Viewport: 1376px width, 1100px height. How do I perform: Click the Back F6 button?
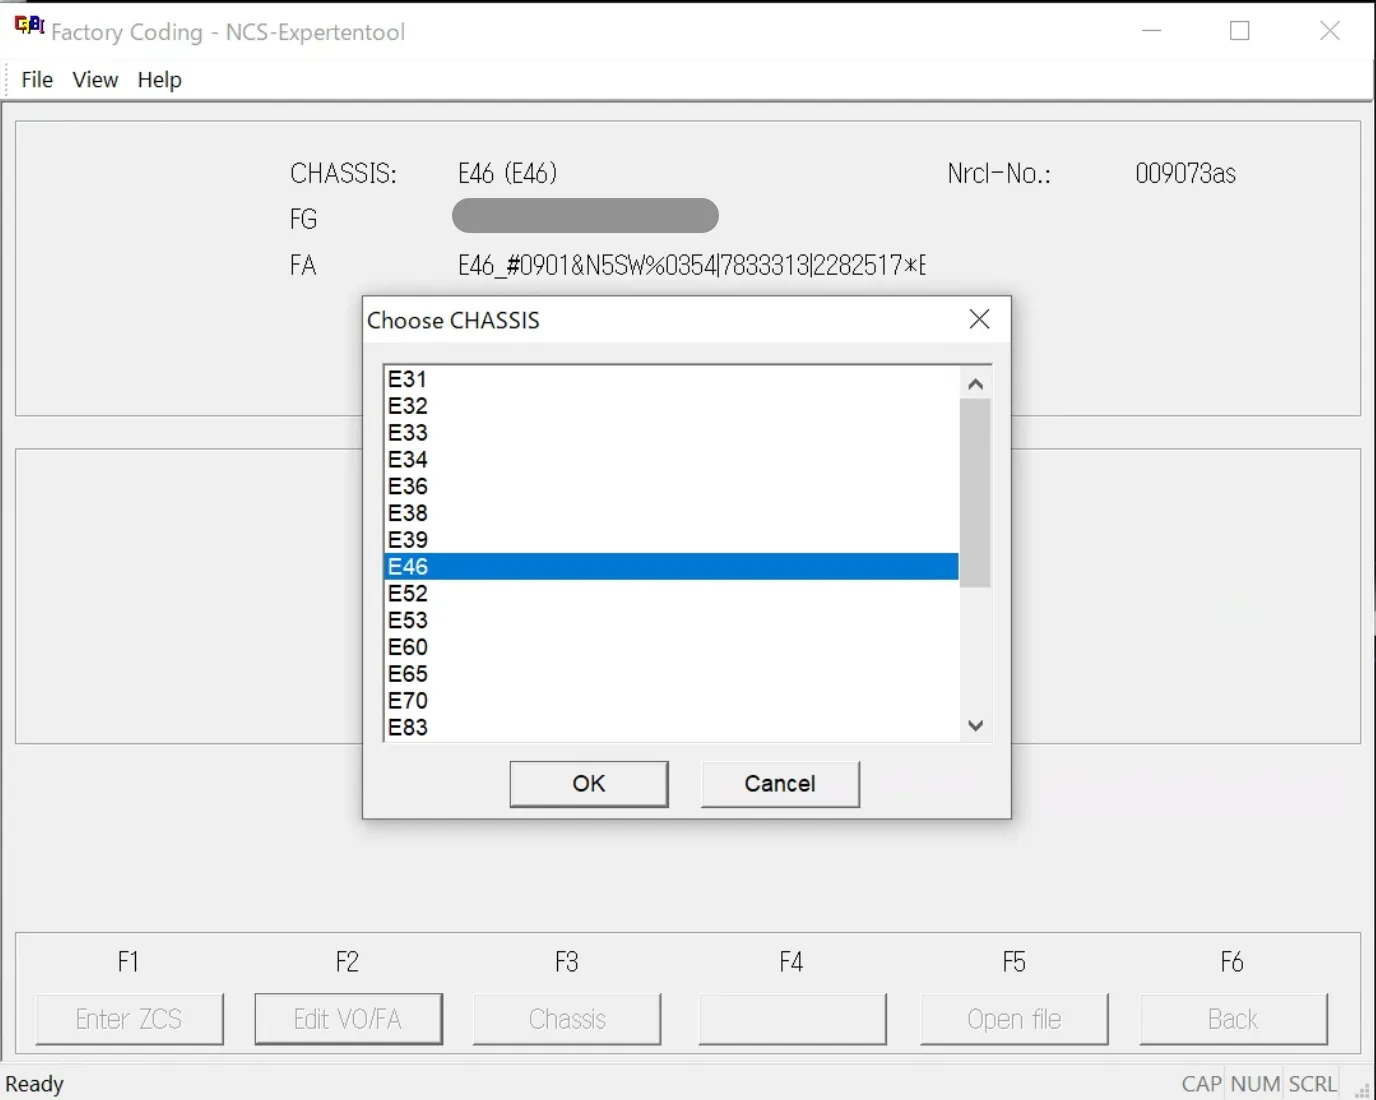tap(1233, 1019)
